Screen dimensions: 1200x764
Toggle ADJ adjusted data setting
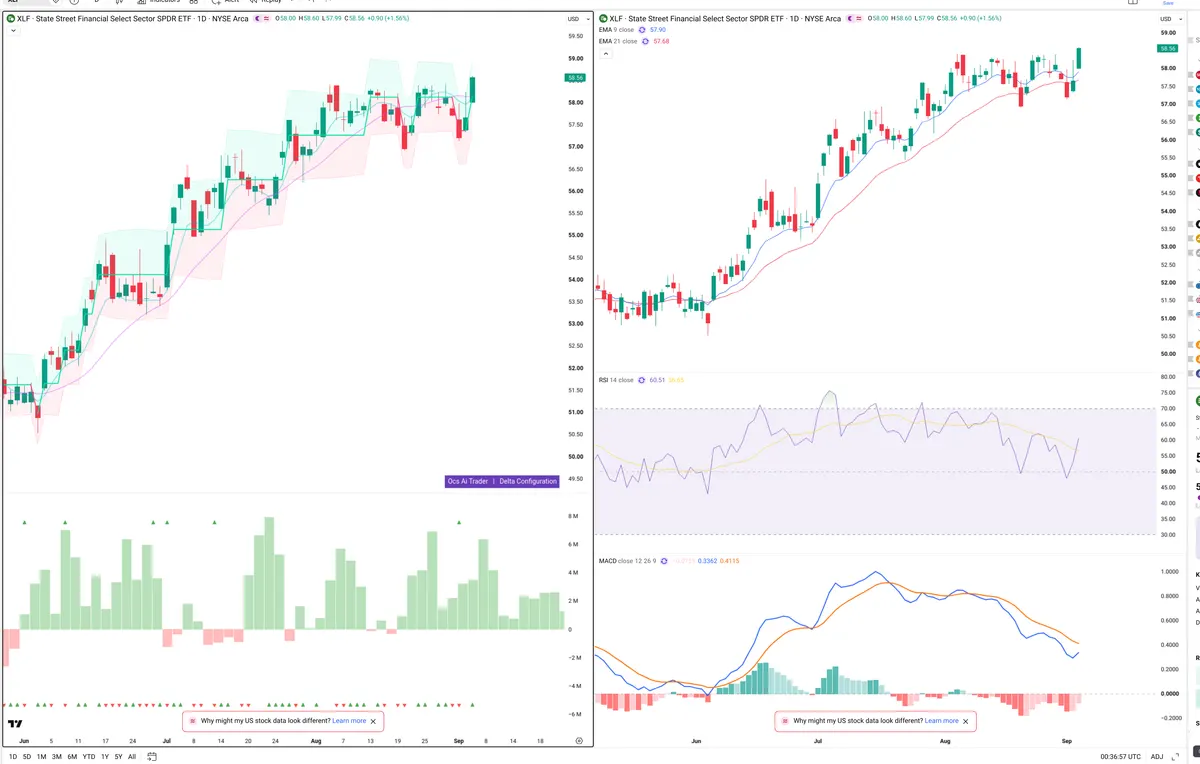[x=1157, y=756]
